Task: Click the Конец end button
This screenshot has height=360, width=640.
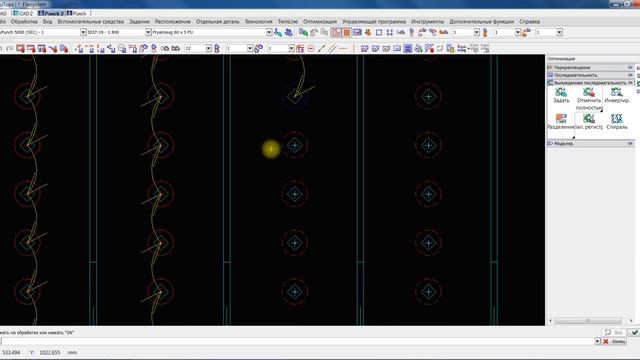Action: [615, 341]
